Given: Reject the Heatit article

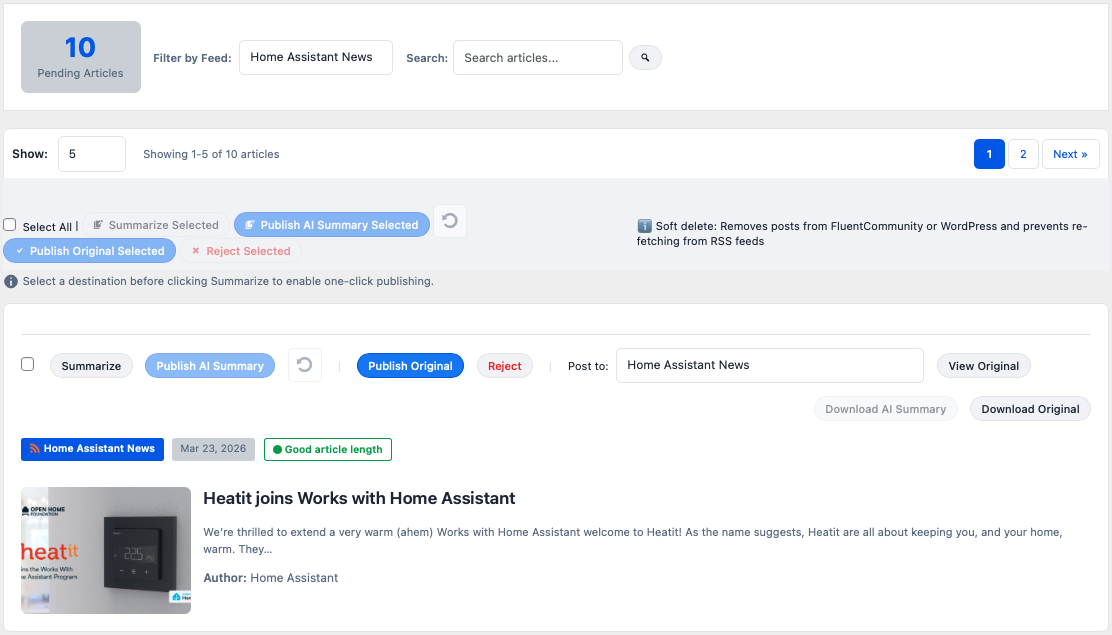Looking at the screenshot, I should [504, 366].
